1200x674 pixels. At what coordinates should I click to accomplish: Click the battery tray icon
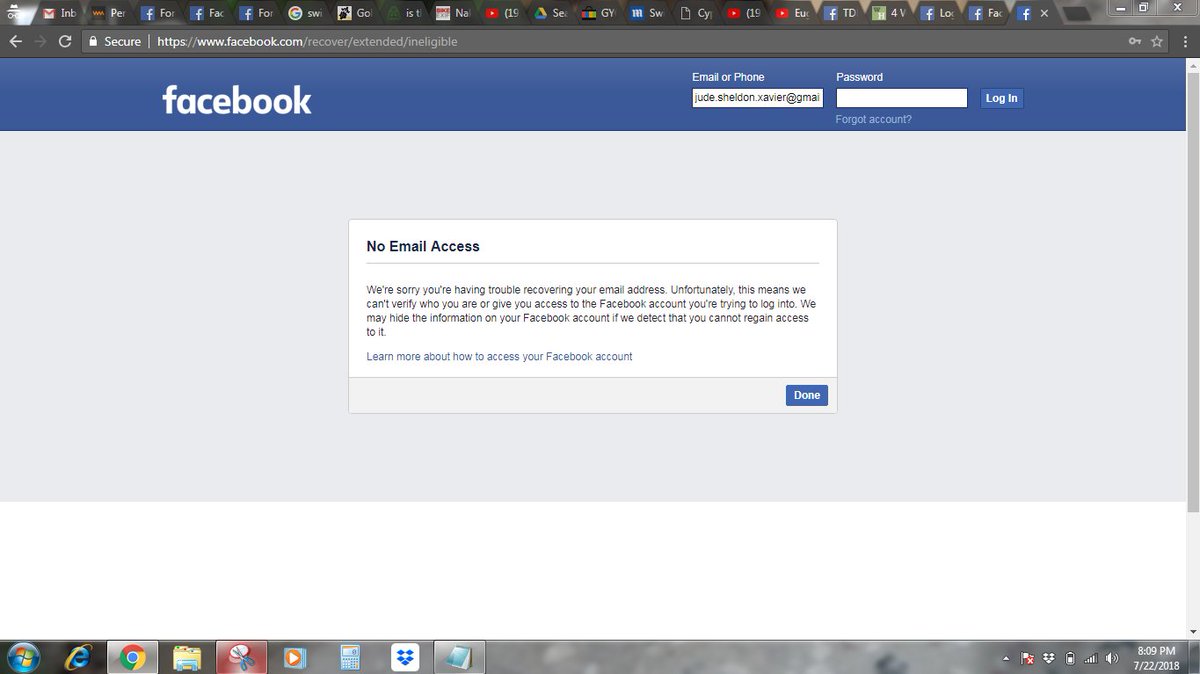[1069, 658]
